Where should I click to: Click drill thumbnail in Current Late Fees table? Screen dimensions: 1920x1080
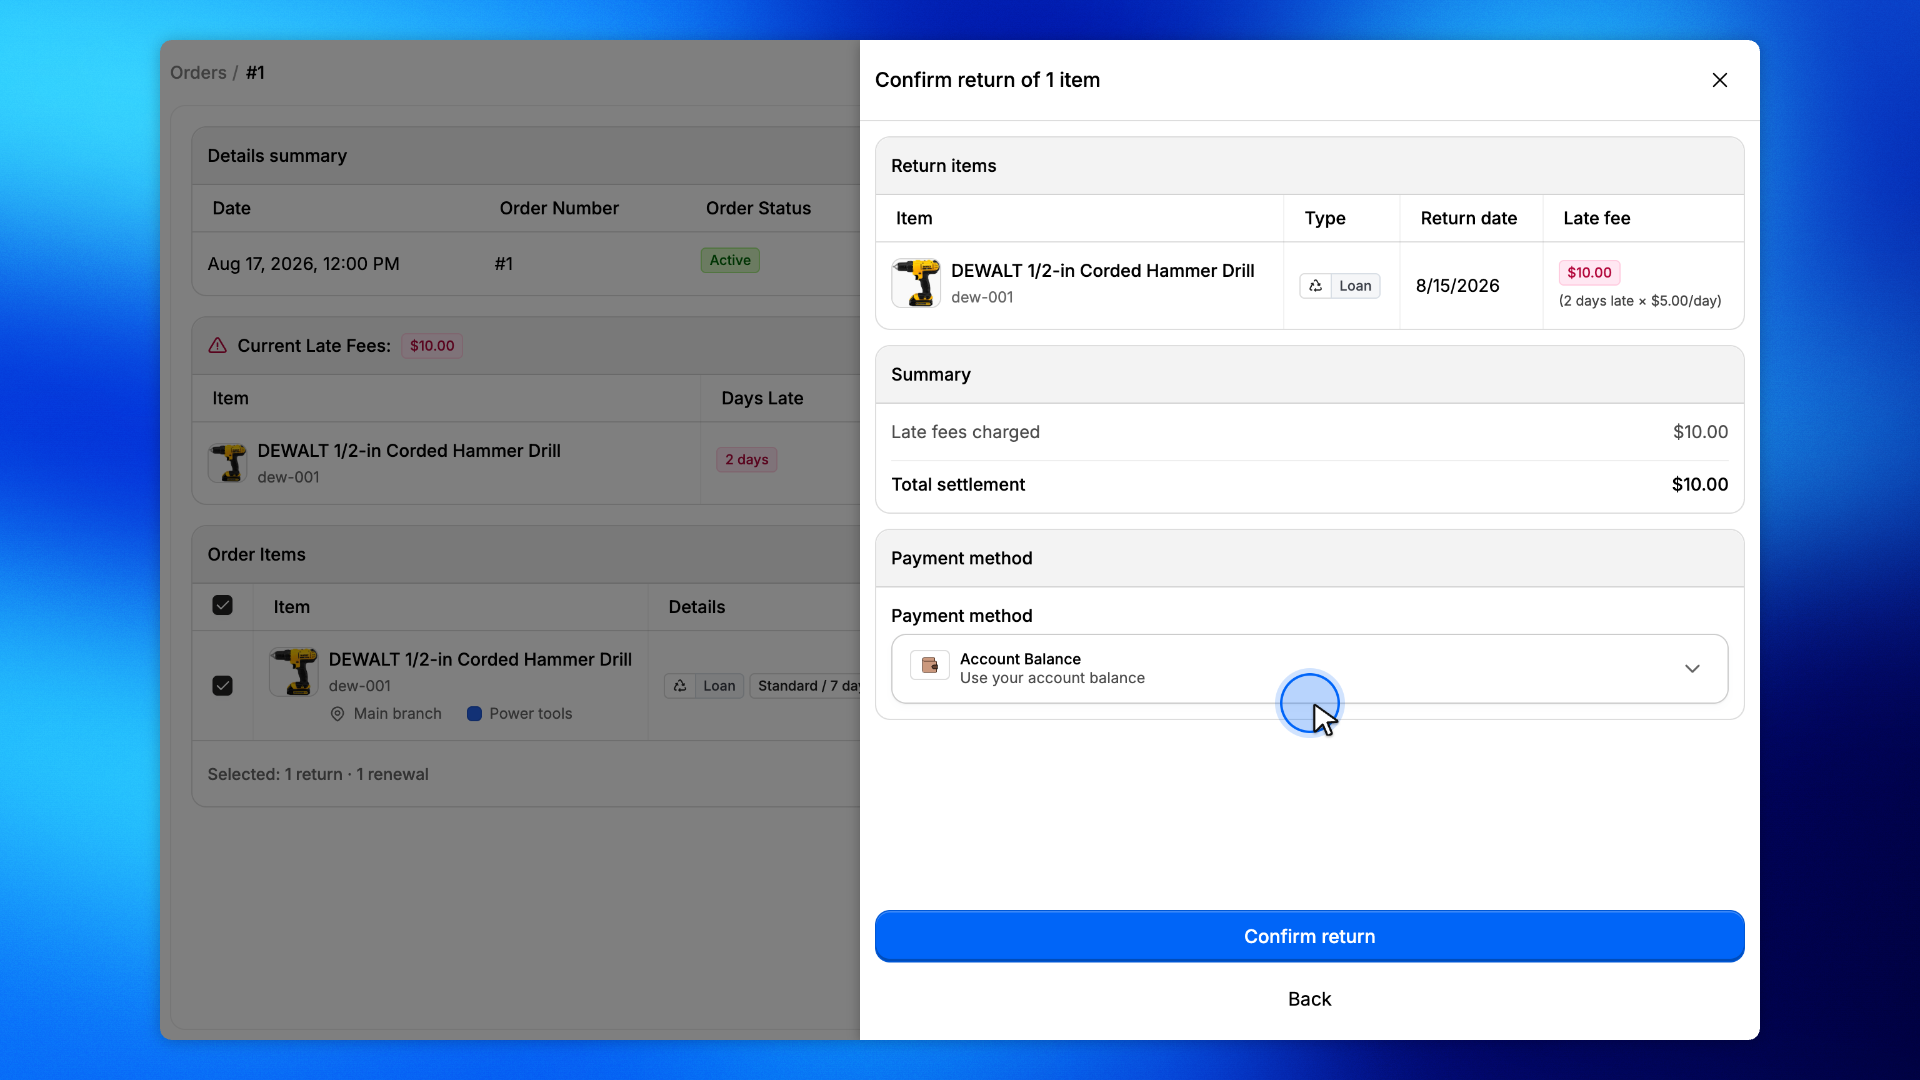click(x=228, y=464)
